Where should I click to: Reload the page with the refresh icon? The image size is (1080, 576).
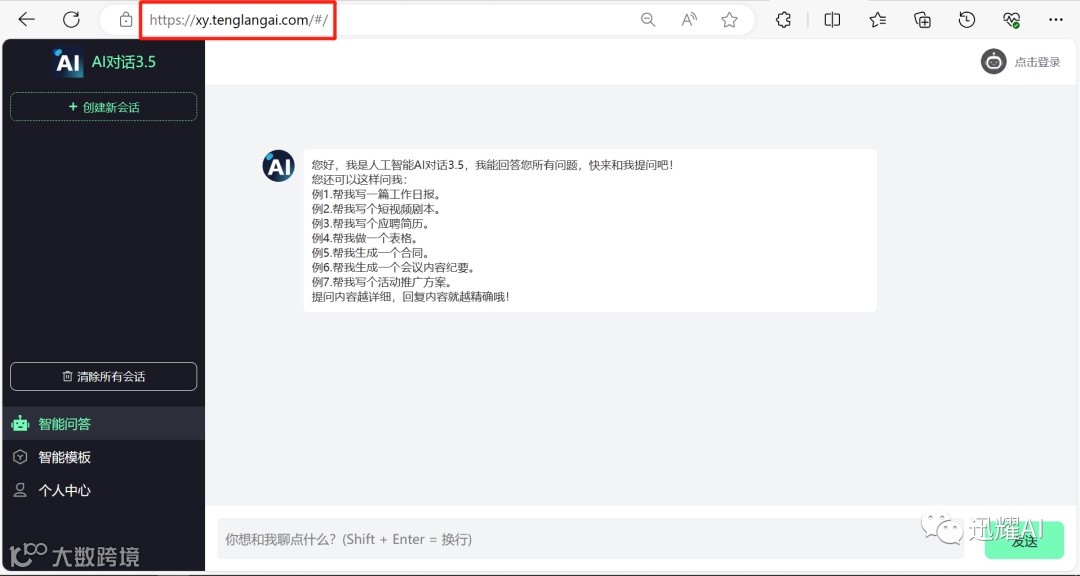click(x=72, y=20)
